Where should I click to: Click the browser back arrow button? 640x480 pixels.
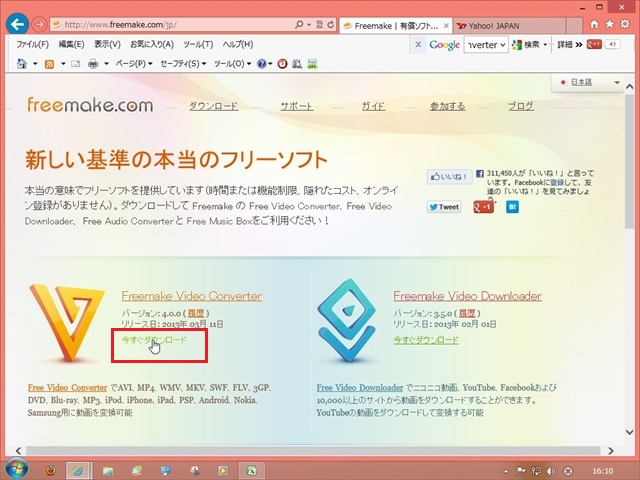pyautogui.click(x=17, y=23)
